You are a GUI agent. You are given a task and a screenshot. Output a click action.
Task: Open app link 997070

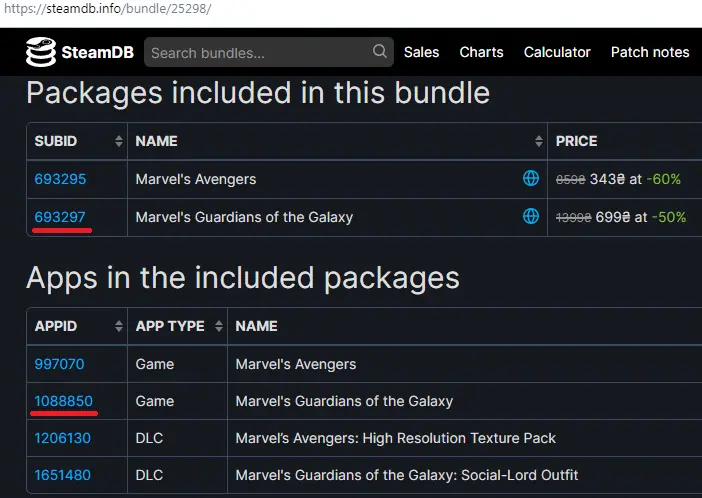[x=59, y=364]
